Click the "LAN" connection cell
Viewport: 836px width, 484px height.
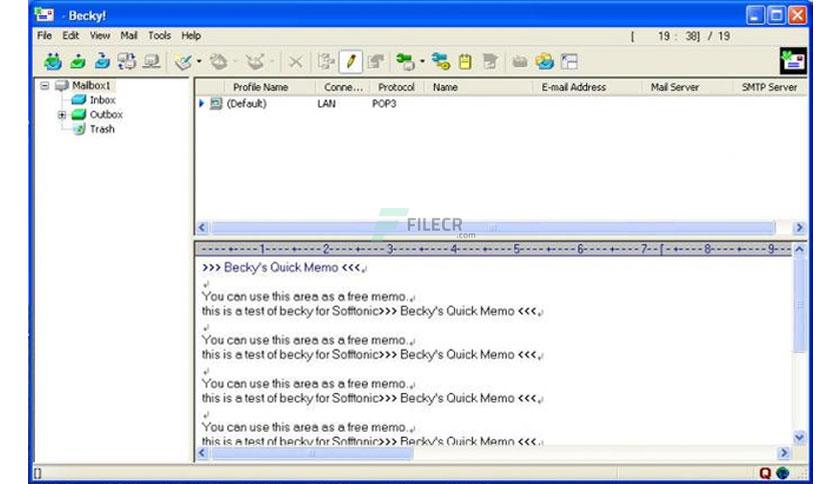tap(326, 103)
